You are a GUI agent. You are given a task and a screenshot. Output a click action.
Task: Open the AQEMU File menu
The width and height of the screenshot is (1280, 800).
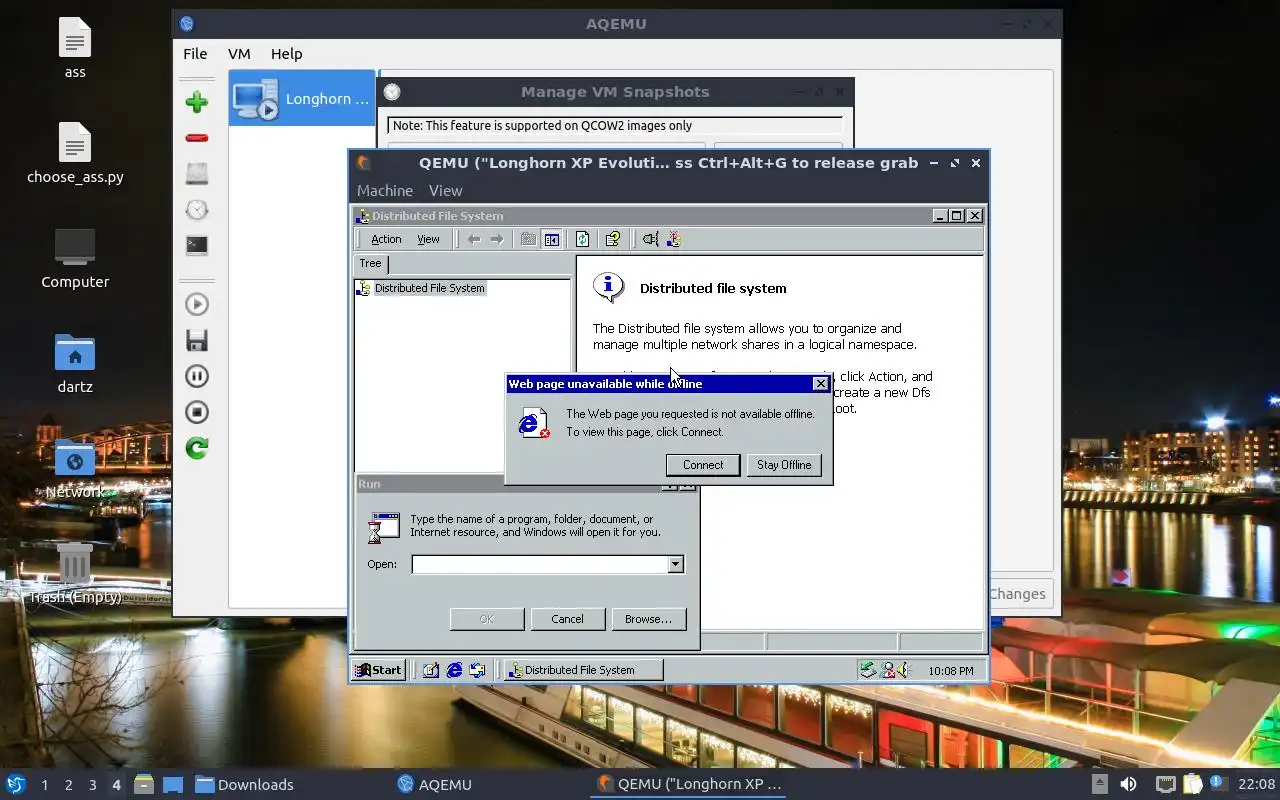[x=195, y=54]
